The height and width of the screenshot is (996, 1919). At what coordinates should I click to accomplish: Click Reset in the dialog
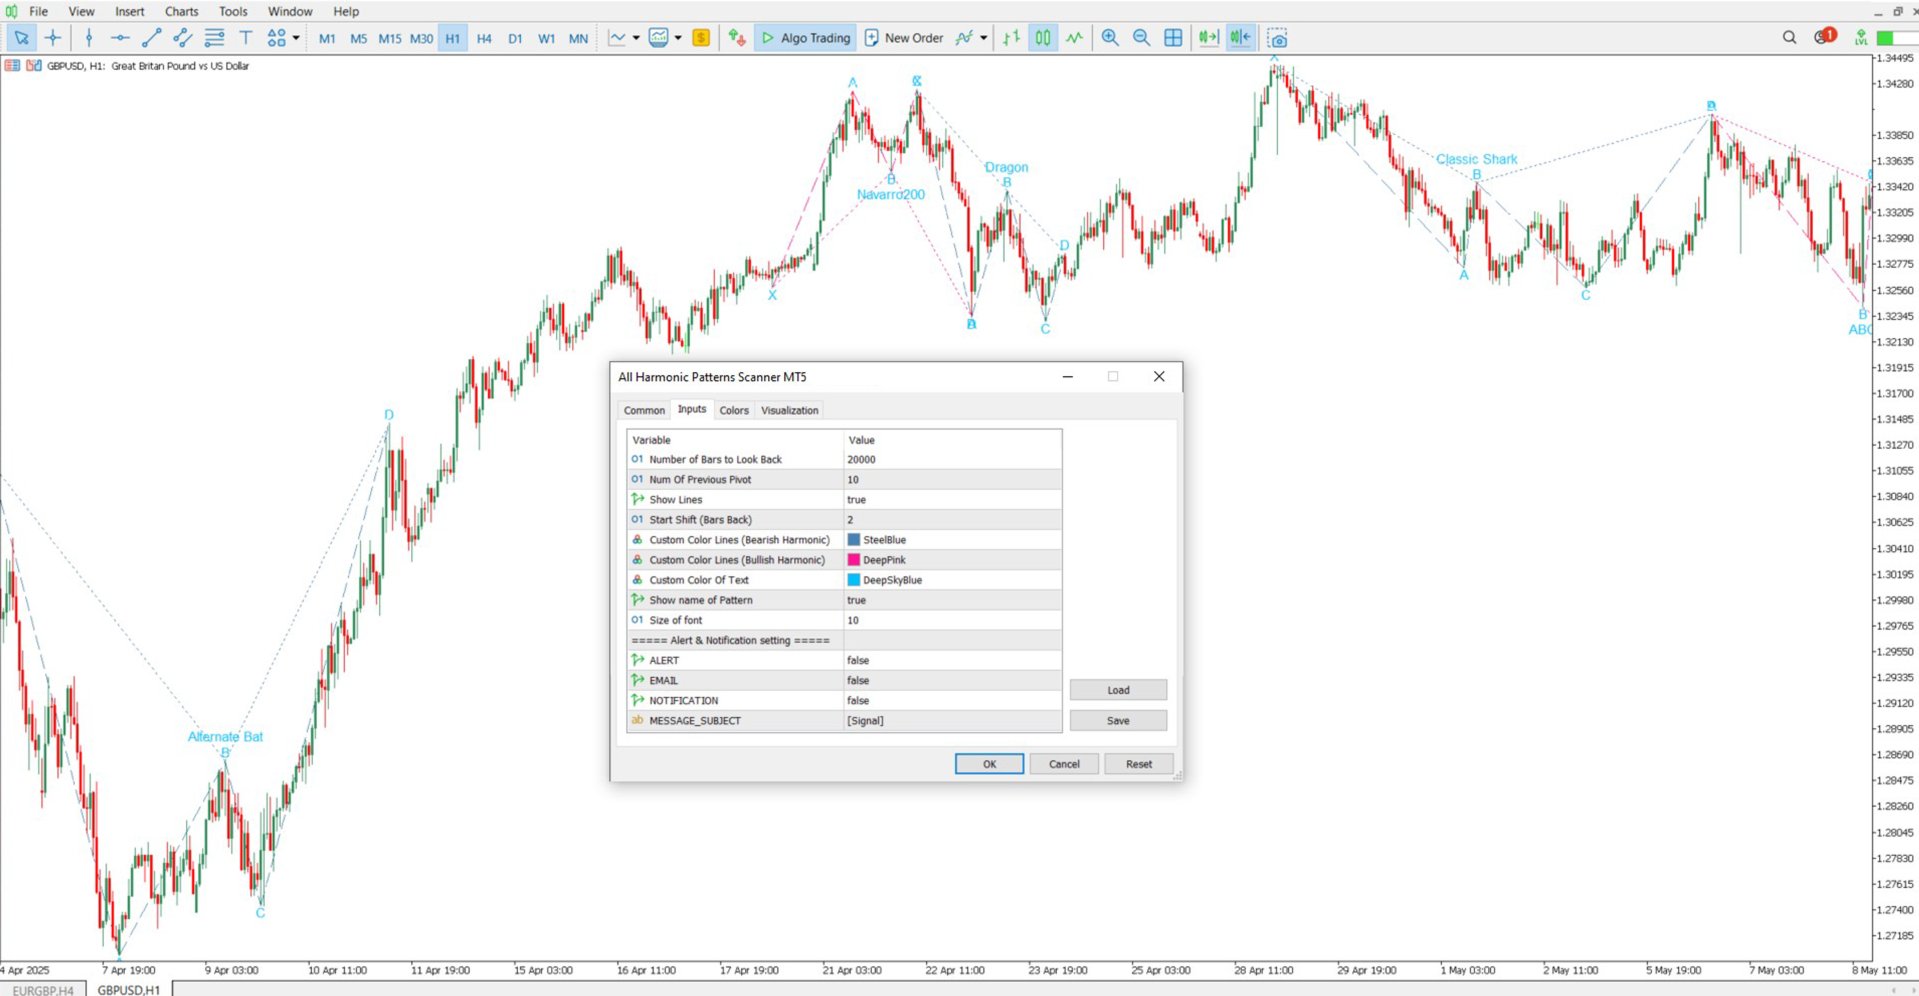point(1139,764)
